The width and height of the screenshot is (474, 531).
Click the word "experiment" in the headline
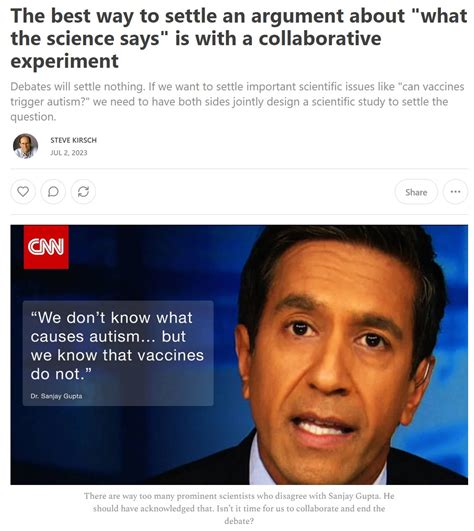[x=65, y=61]
